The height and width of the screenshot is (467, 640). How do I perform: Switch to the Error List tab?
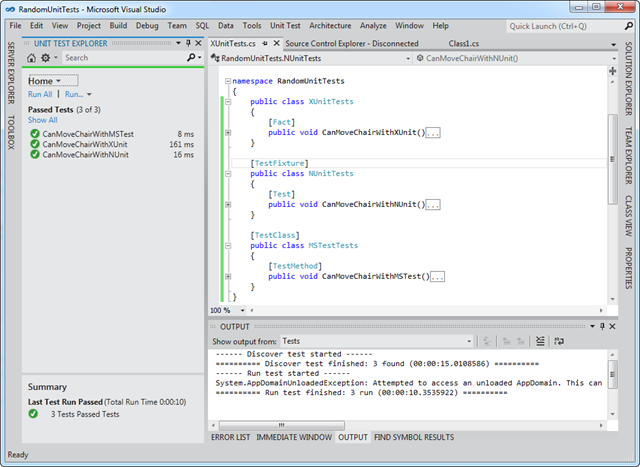pyautogui.click(x=230, y=437)
